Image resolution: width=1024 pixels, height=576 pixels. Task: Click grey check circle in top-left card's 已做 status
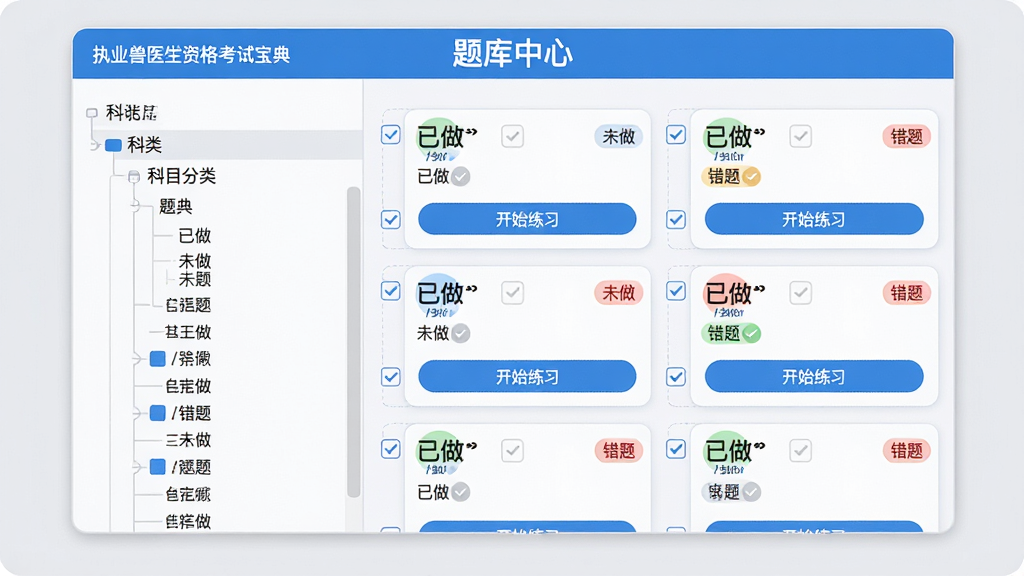point(460,176)
